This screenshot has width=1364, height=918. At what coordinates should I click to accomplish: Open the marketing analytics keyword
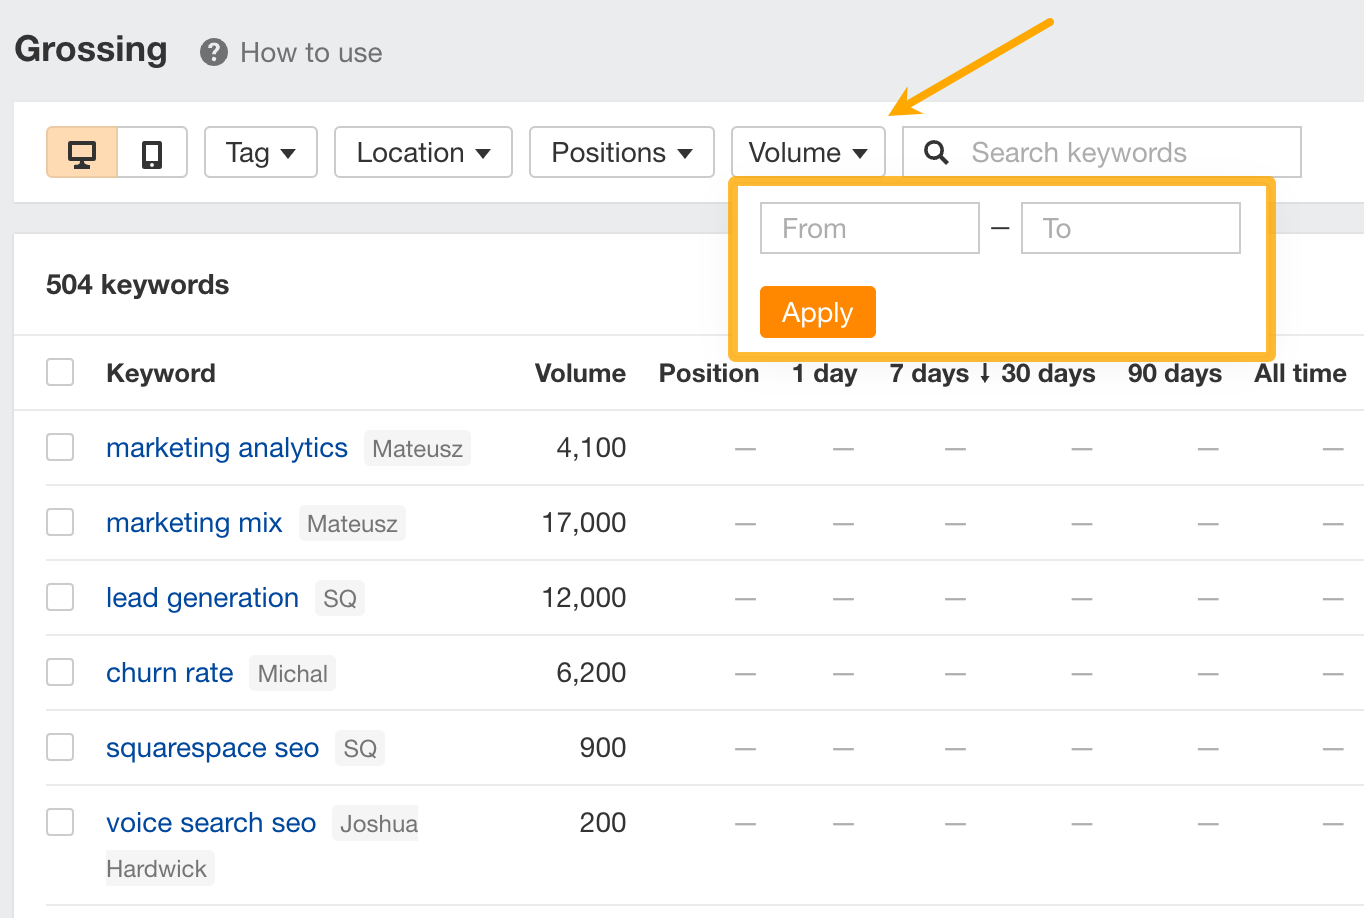(227, 448)
